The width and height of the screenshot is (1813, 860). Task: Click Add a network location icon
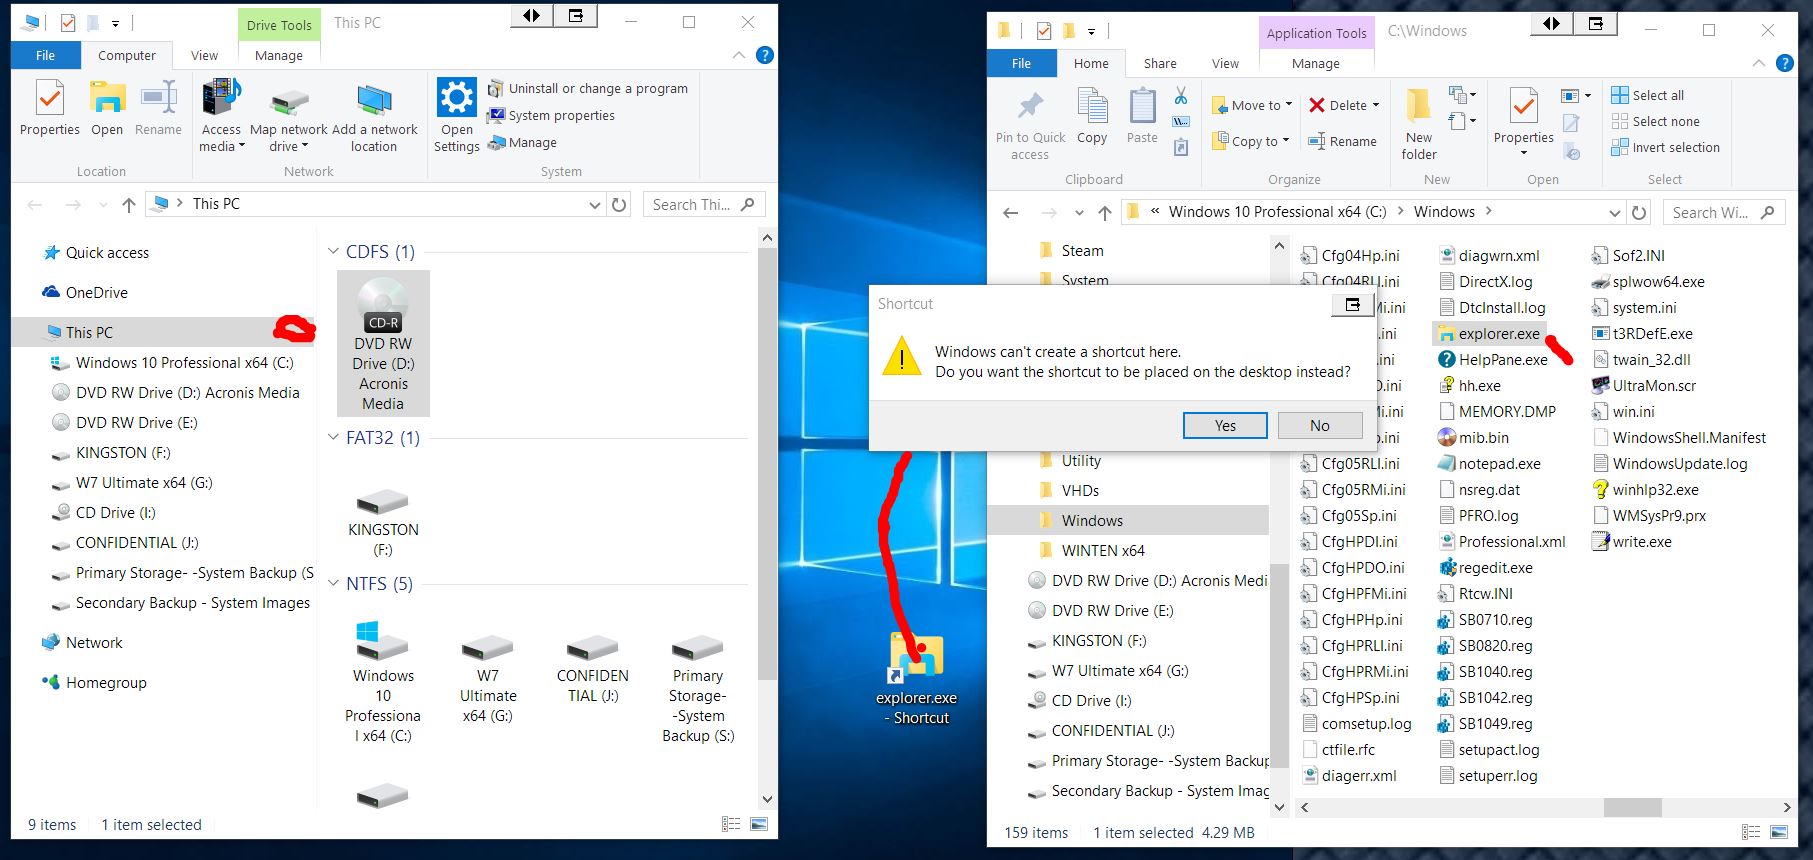pos(374,101)
